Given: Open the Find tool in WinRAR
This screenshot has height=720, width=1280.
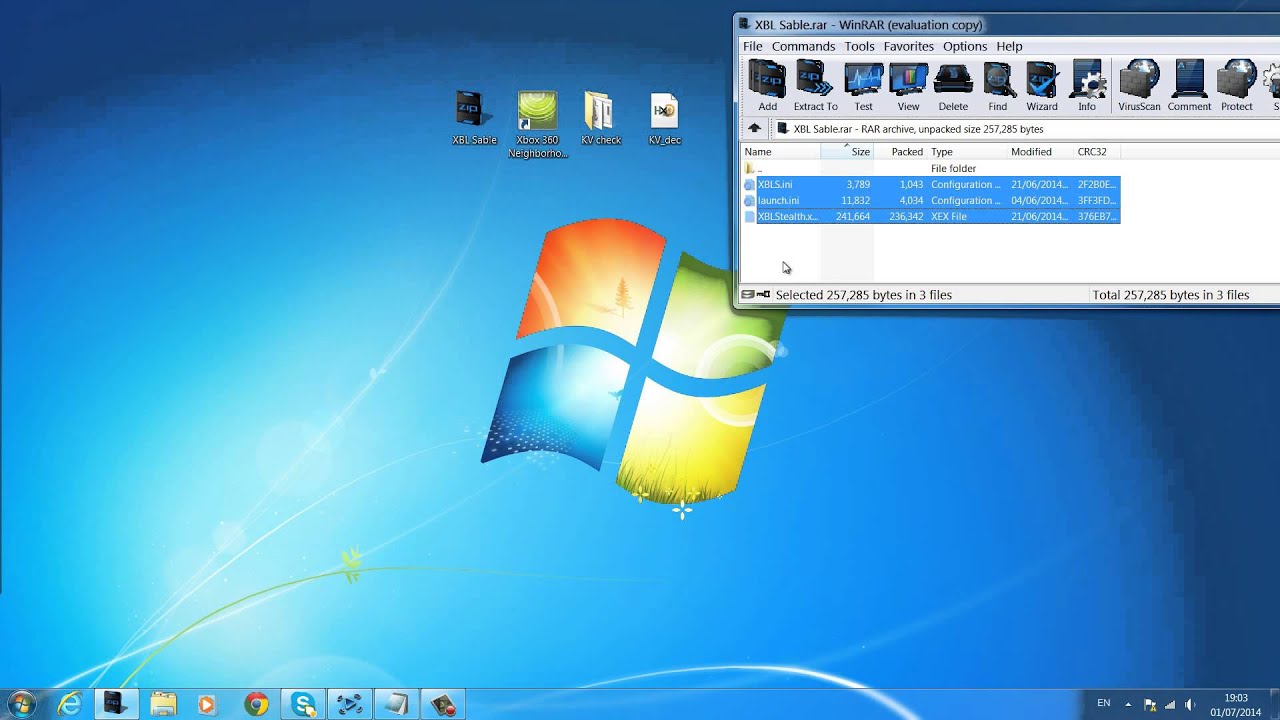Looking at the screenshot, I should coord(998,87).
